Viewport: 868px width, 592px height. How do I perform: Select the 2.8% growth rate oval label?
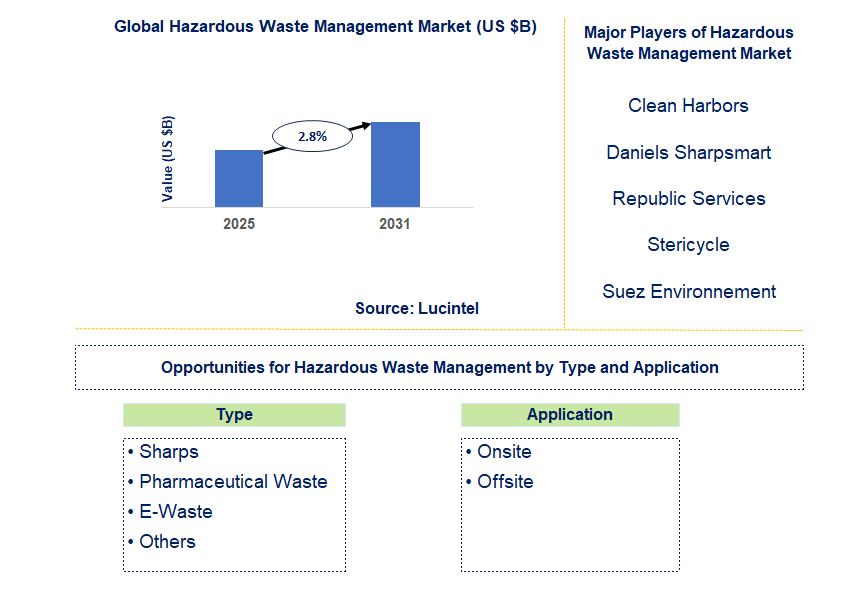coord(312,136)
